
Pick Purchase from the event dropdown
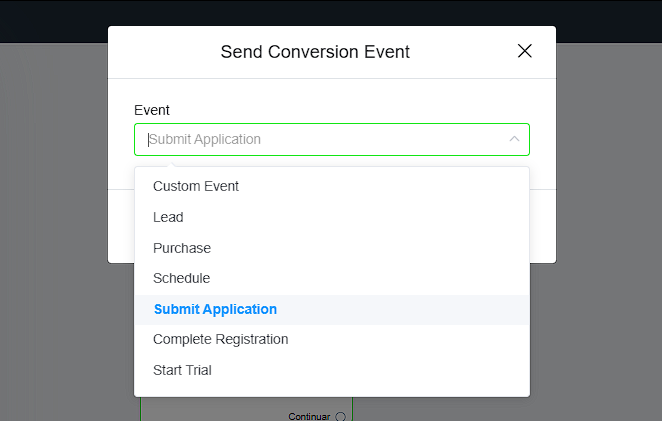pyautogui.click(x=182, y=248)
